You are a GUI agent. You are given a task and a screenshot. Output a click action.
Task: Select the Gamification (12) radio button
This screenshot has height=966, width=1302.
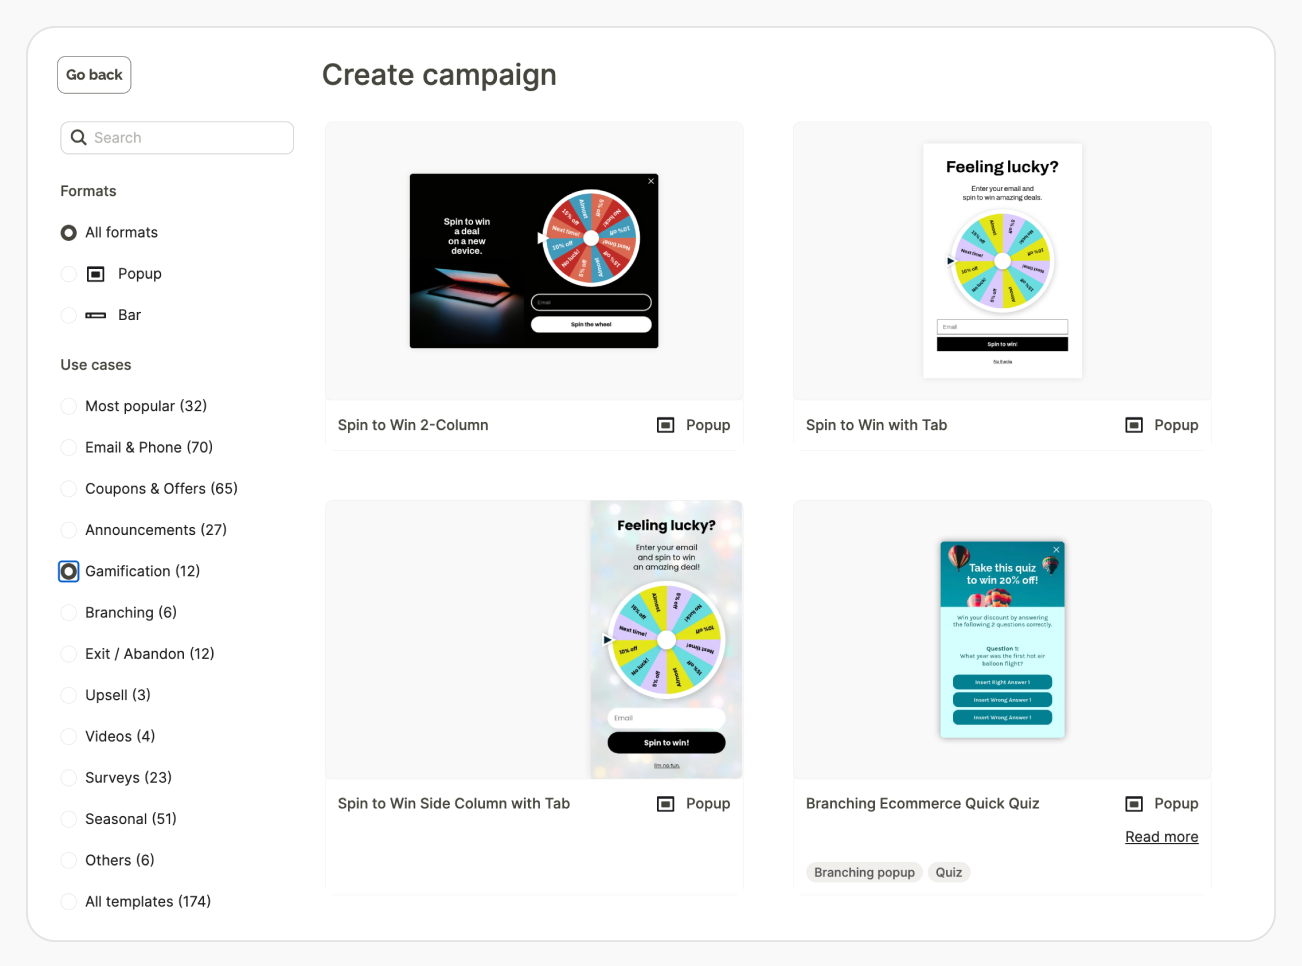pyautogui.click(x=69, y=571)
